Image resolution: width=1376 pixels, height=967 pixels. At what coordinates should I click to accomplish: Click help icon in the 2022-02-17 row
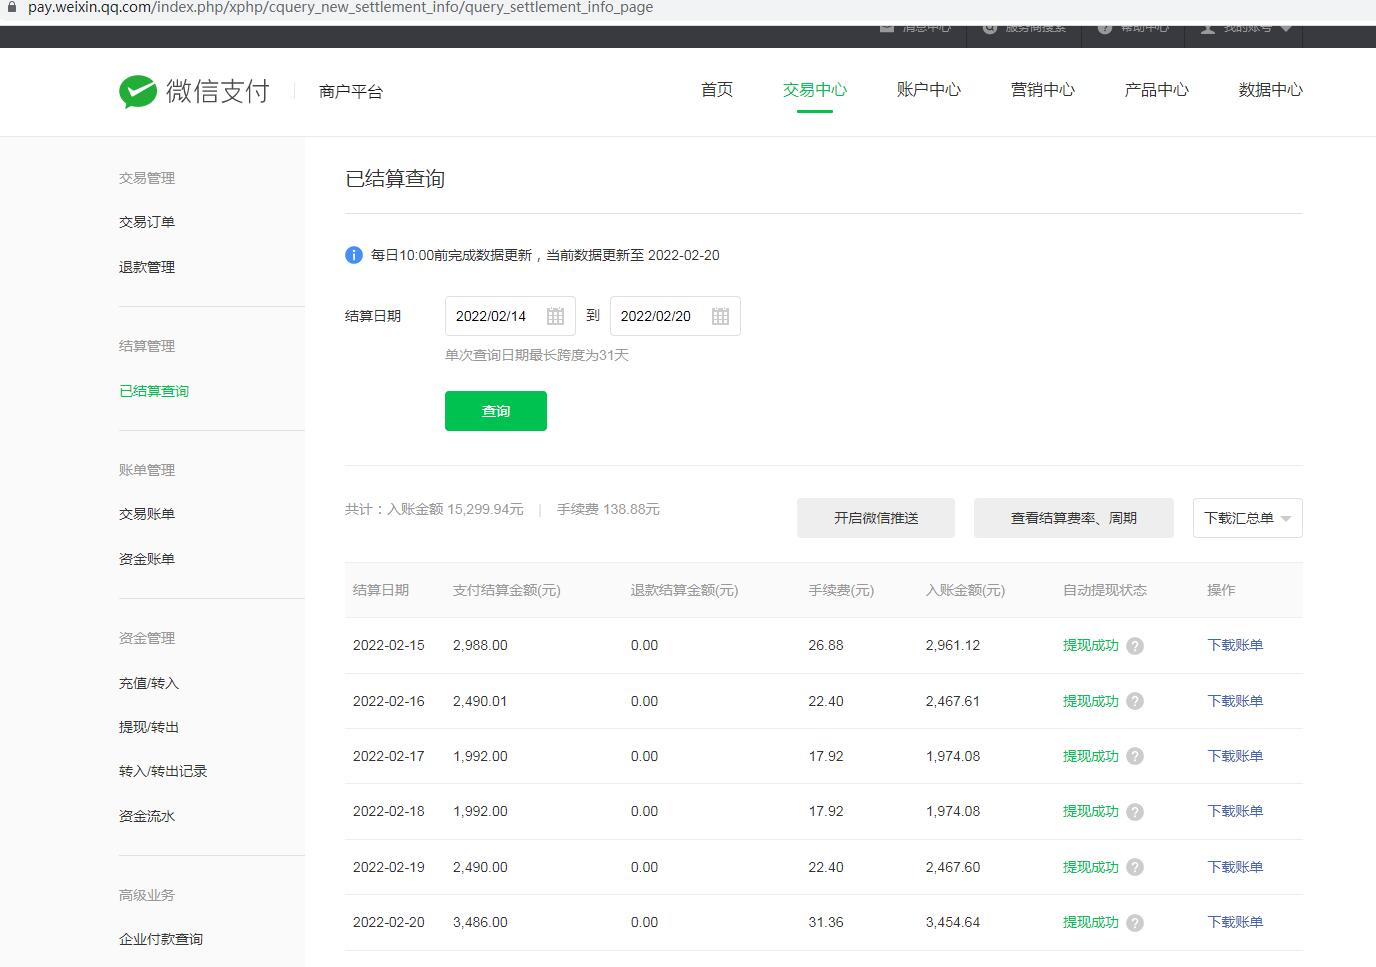pyautogui.click(x=1135, y=757)
